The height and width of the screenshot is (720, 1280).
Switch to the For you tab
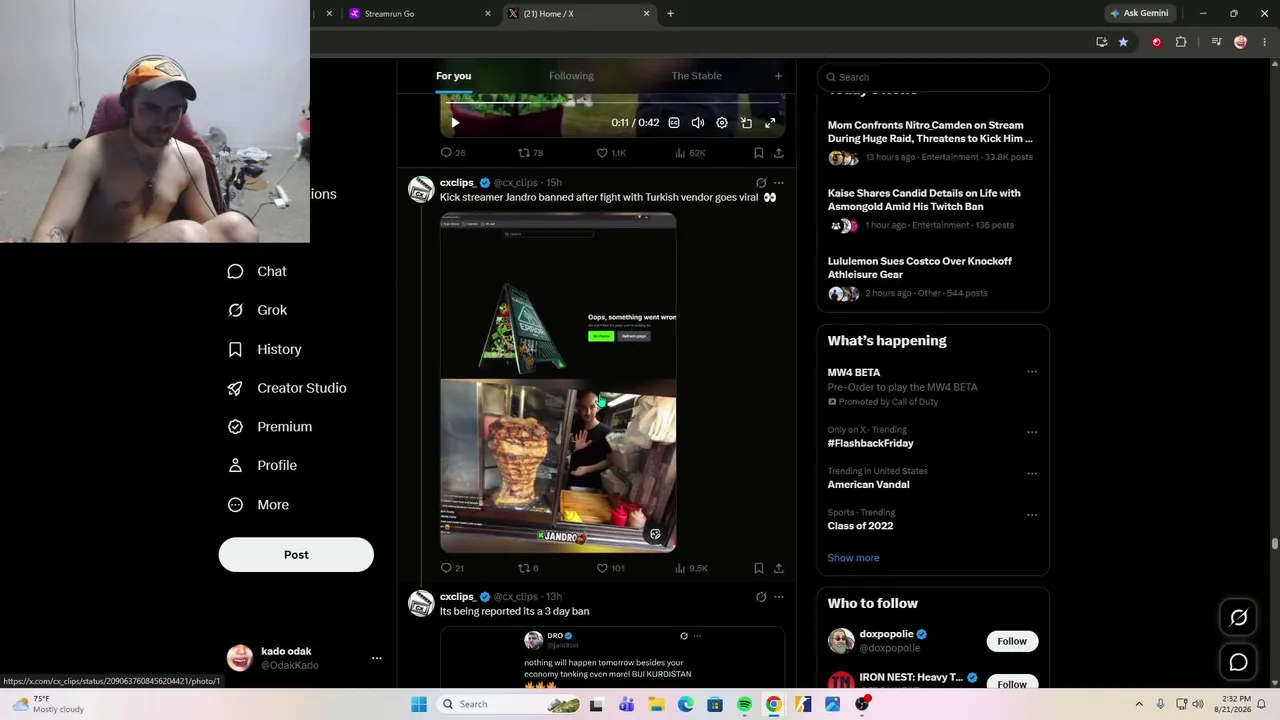point(453,76)
